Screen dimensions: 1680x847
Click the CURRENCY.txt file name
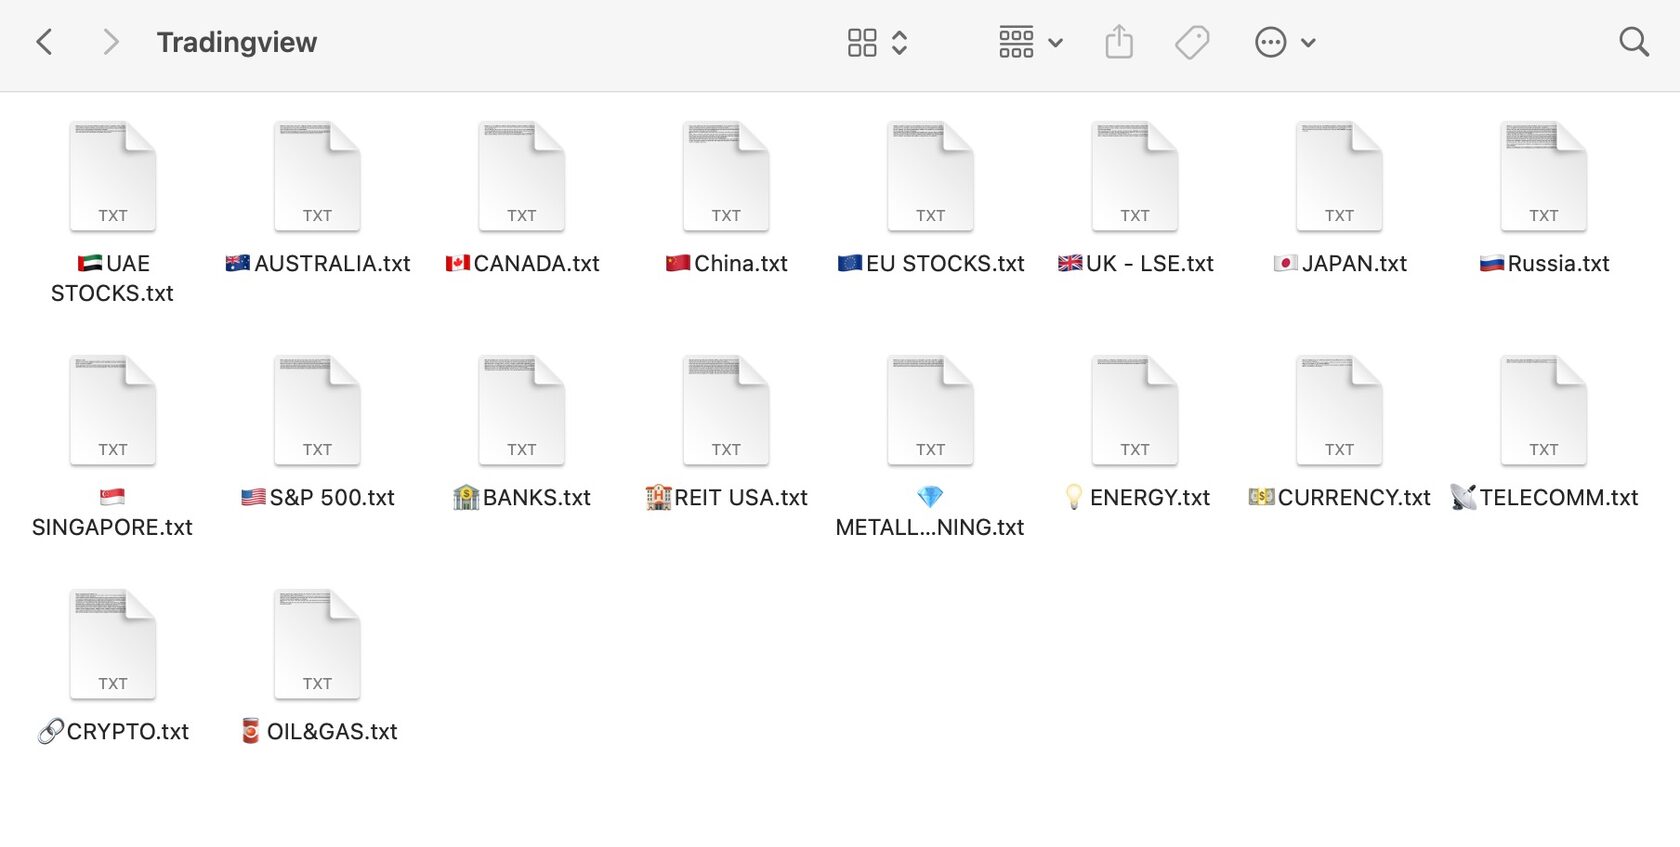pos(1340,498)
